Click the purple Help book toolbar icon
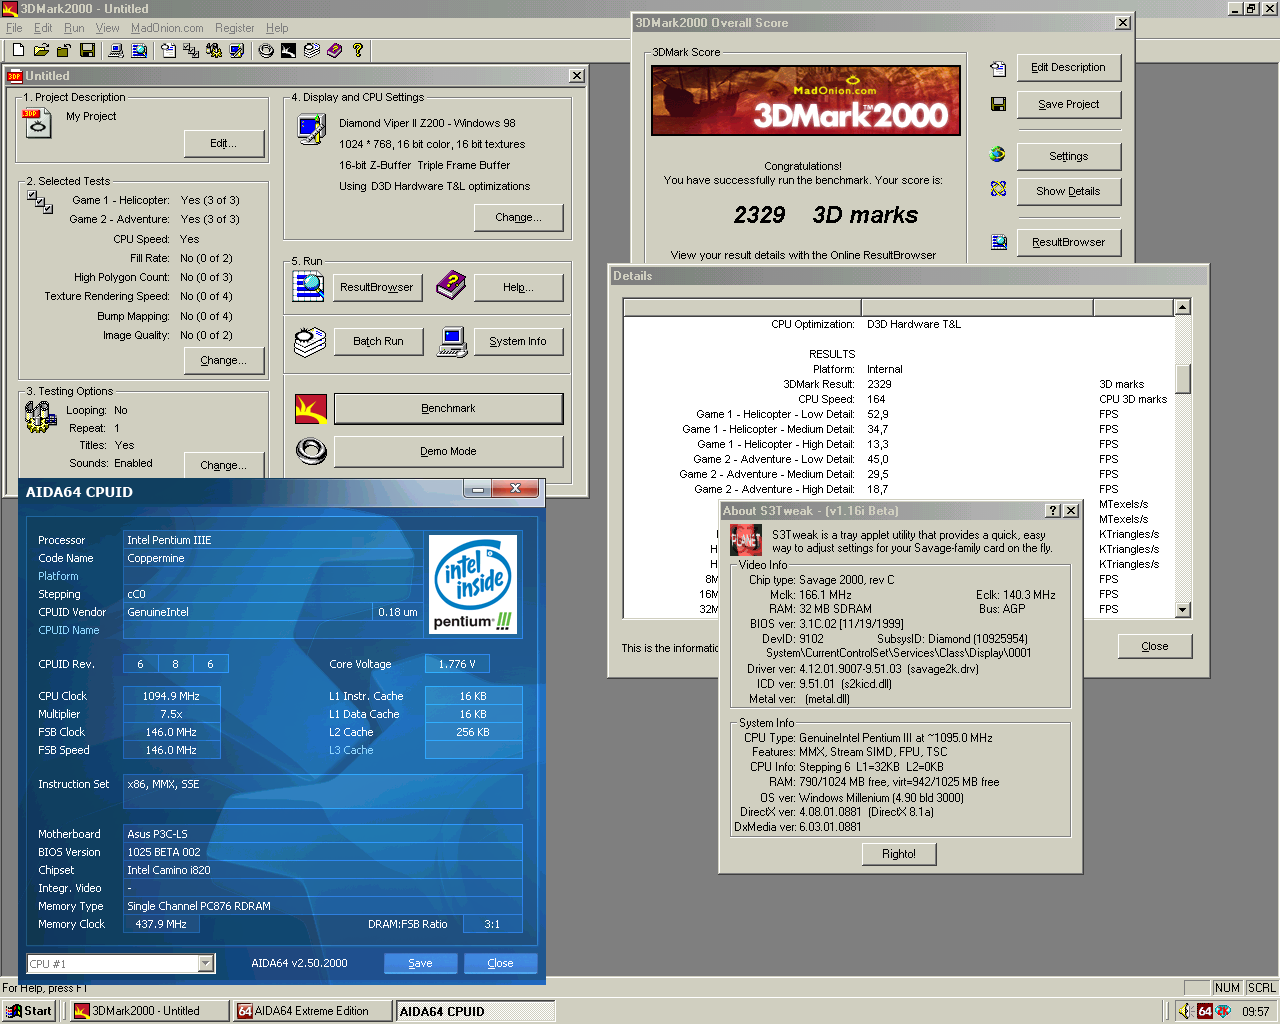This screenshot has width=1280, height=1024. click(x=334, y=50)
